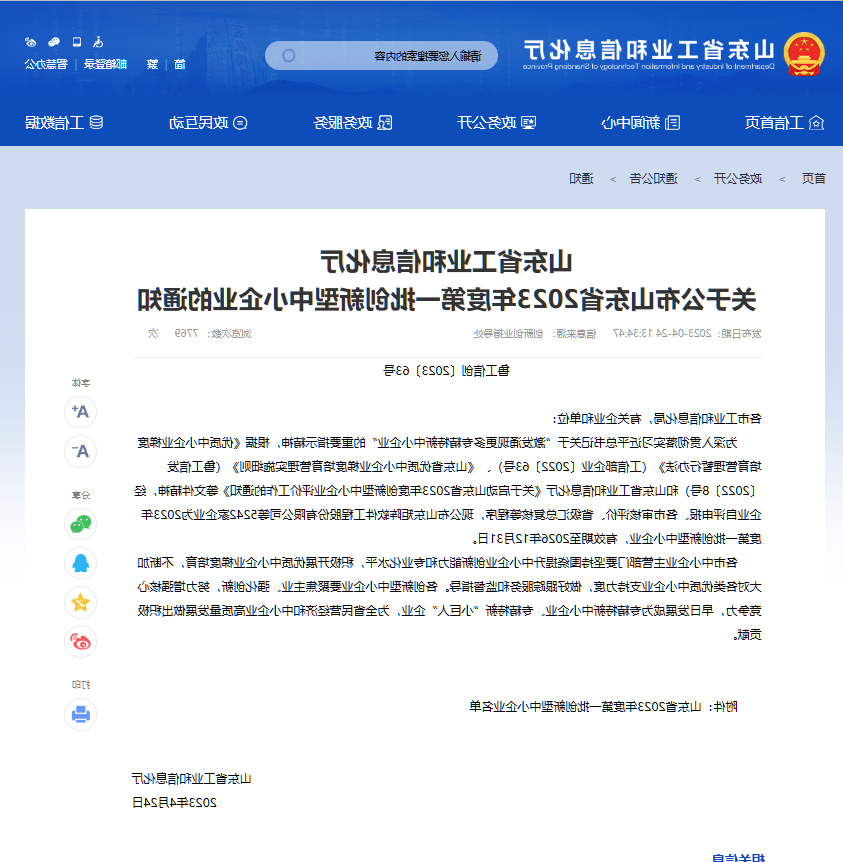Click 通知公告 in the breadcrumb
The width and height of the screenshot is (843, 862).
[x=653, y=179]
